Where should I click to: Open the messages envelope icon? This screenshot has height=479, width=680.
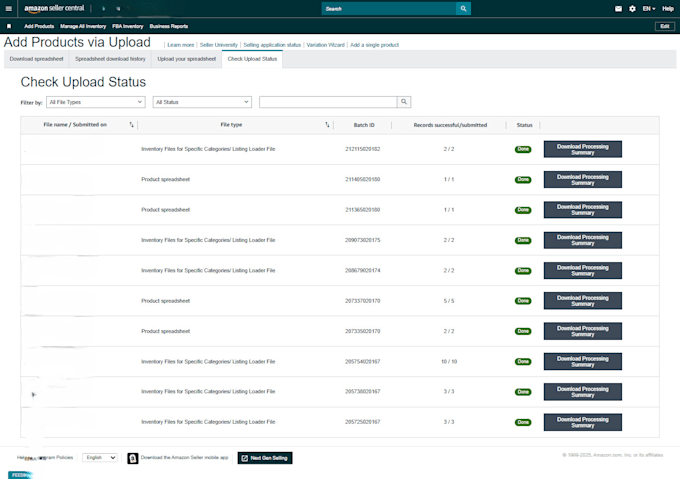tap(618, 9)
